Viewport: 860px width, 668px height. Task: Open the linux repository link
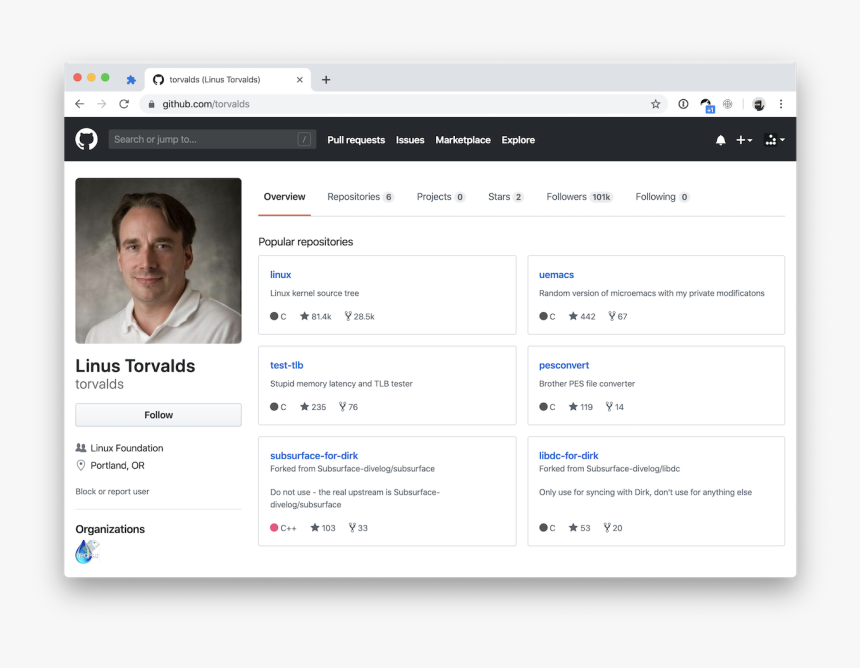pyautogui.click(x=280, y=275)
